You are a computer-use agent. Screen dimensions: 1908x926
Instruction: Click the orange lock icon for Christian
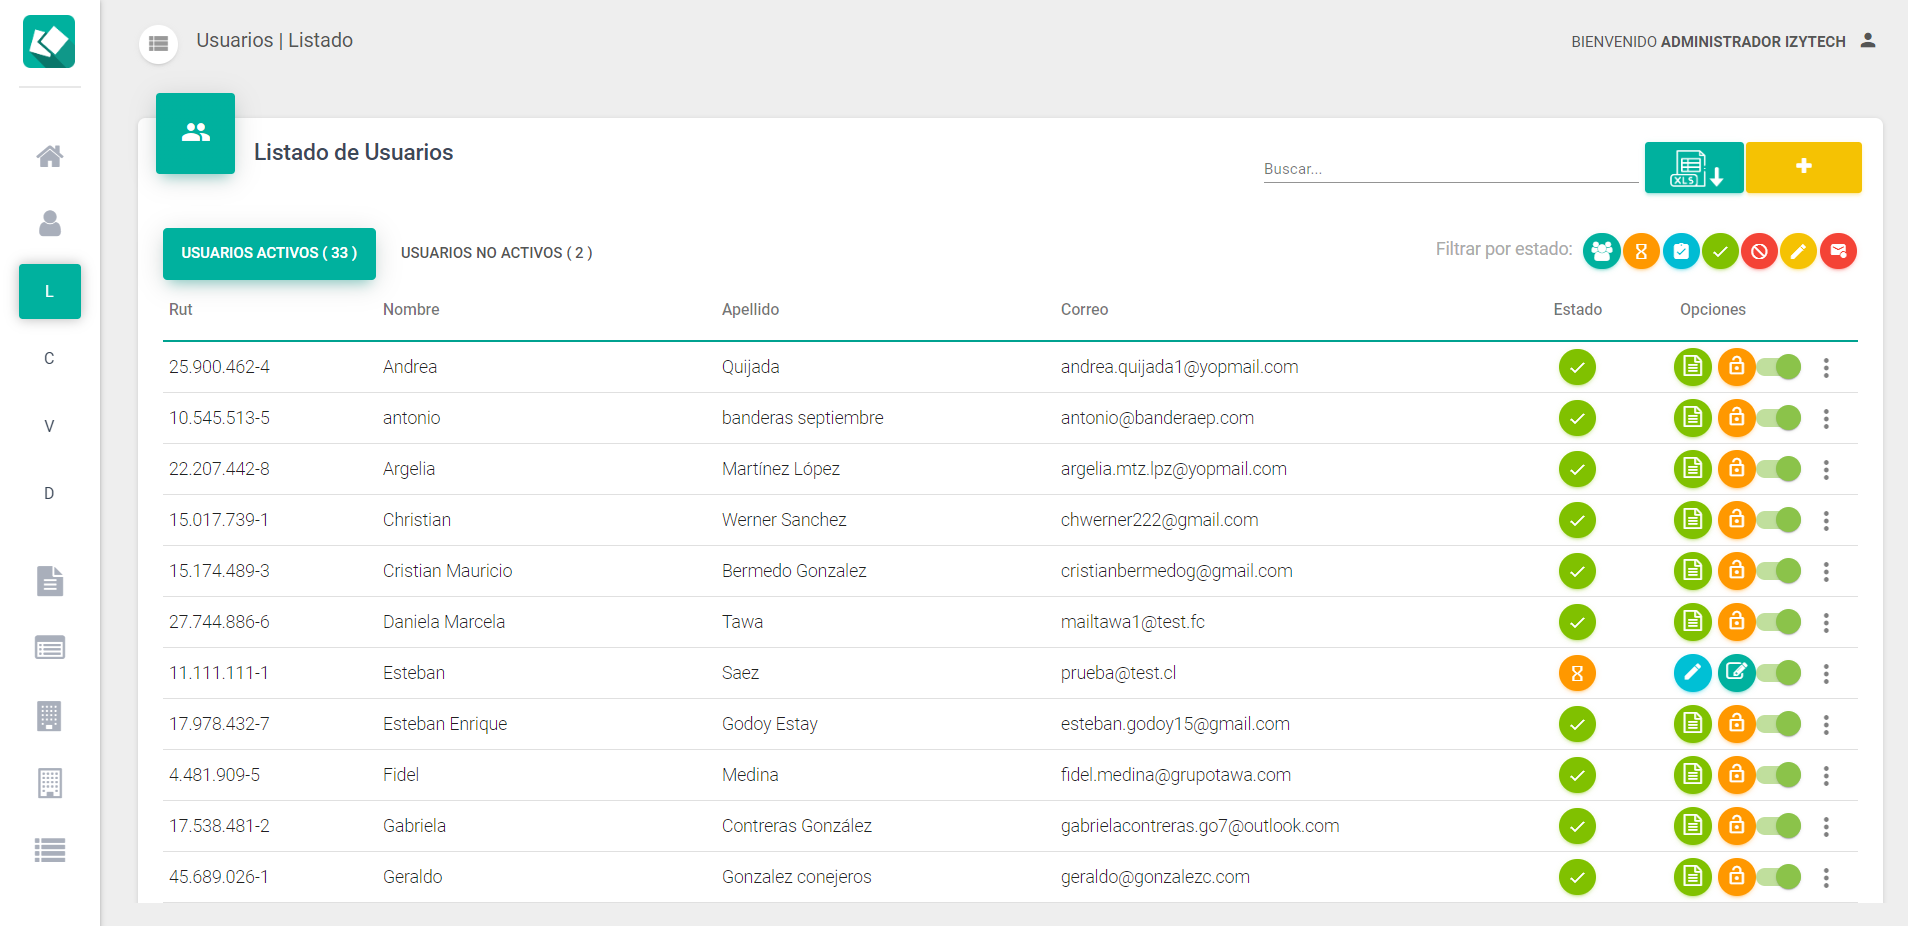tap(1736, 520)
